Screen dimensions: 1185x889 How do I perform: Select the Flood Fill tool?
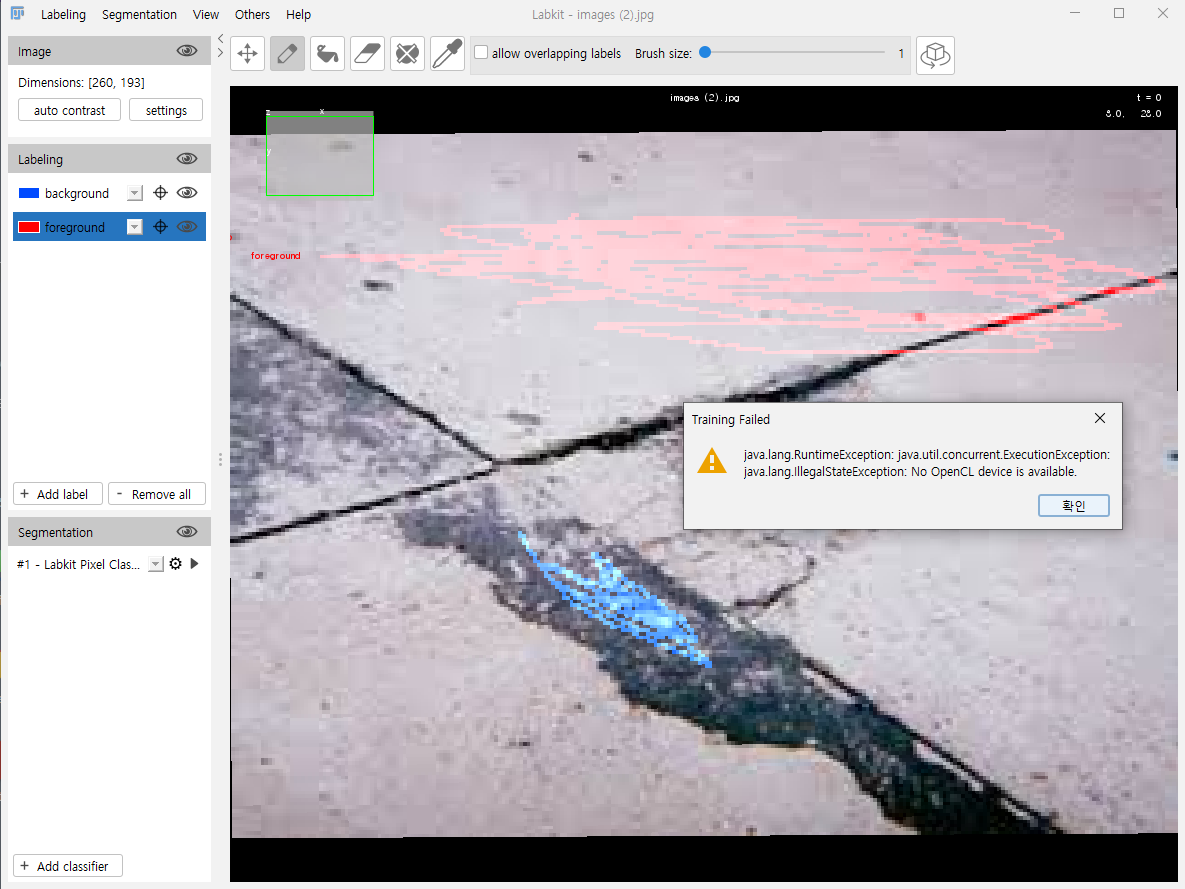click(327, 53)
